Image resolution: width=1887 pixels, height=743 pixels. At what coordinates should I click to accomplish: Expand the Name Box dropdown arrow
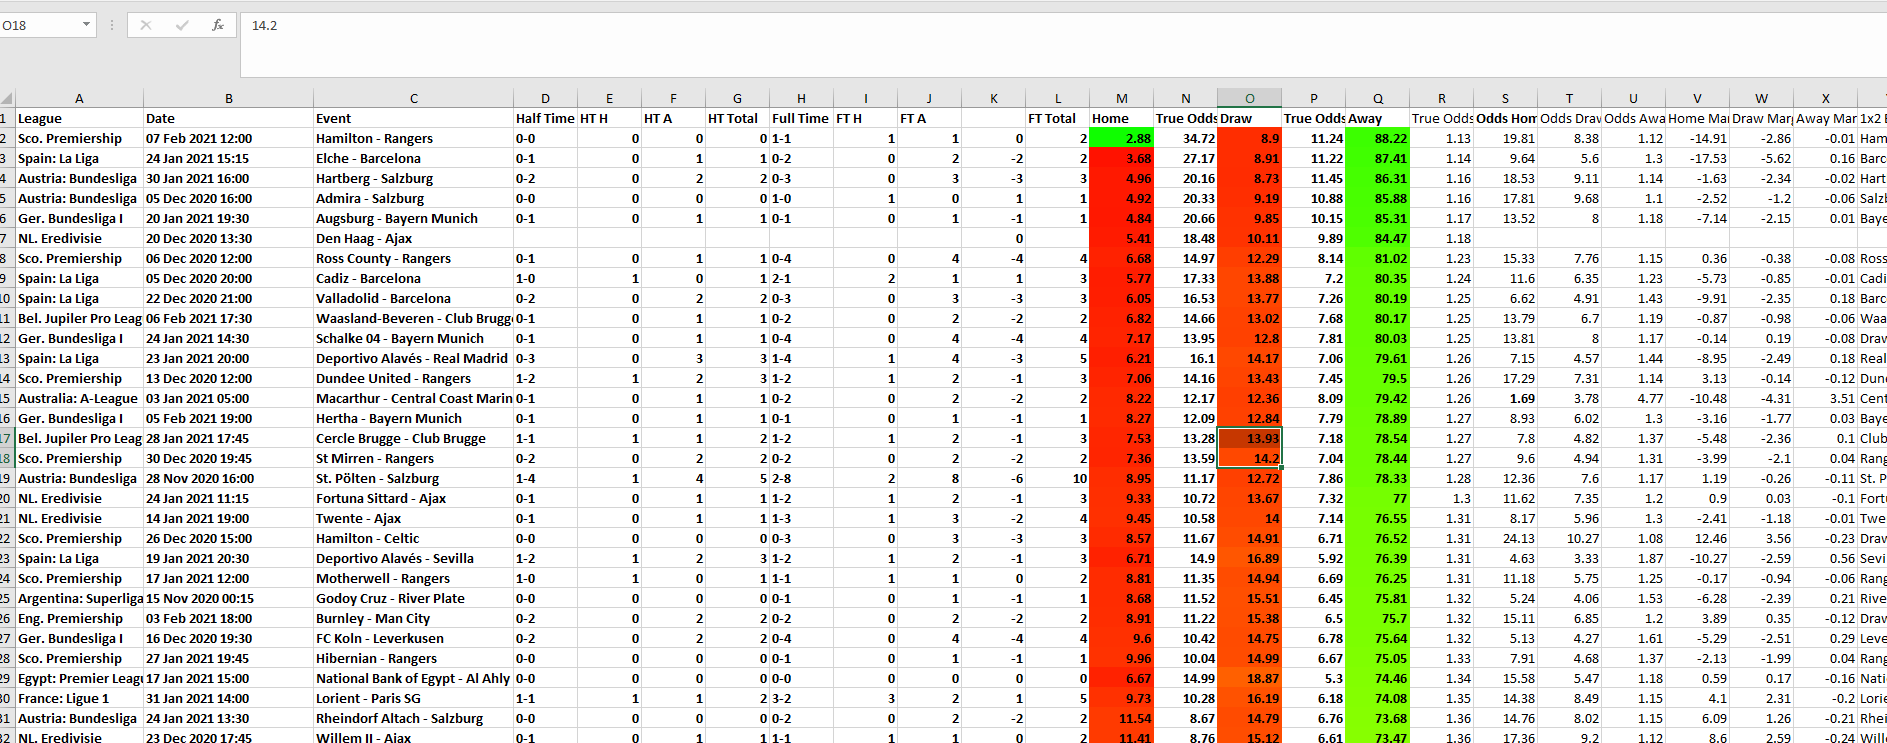pyautogui.click(x=86, y=25)
